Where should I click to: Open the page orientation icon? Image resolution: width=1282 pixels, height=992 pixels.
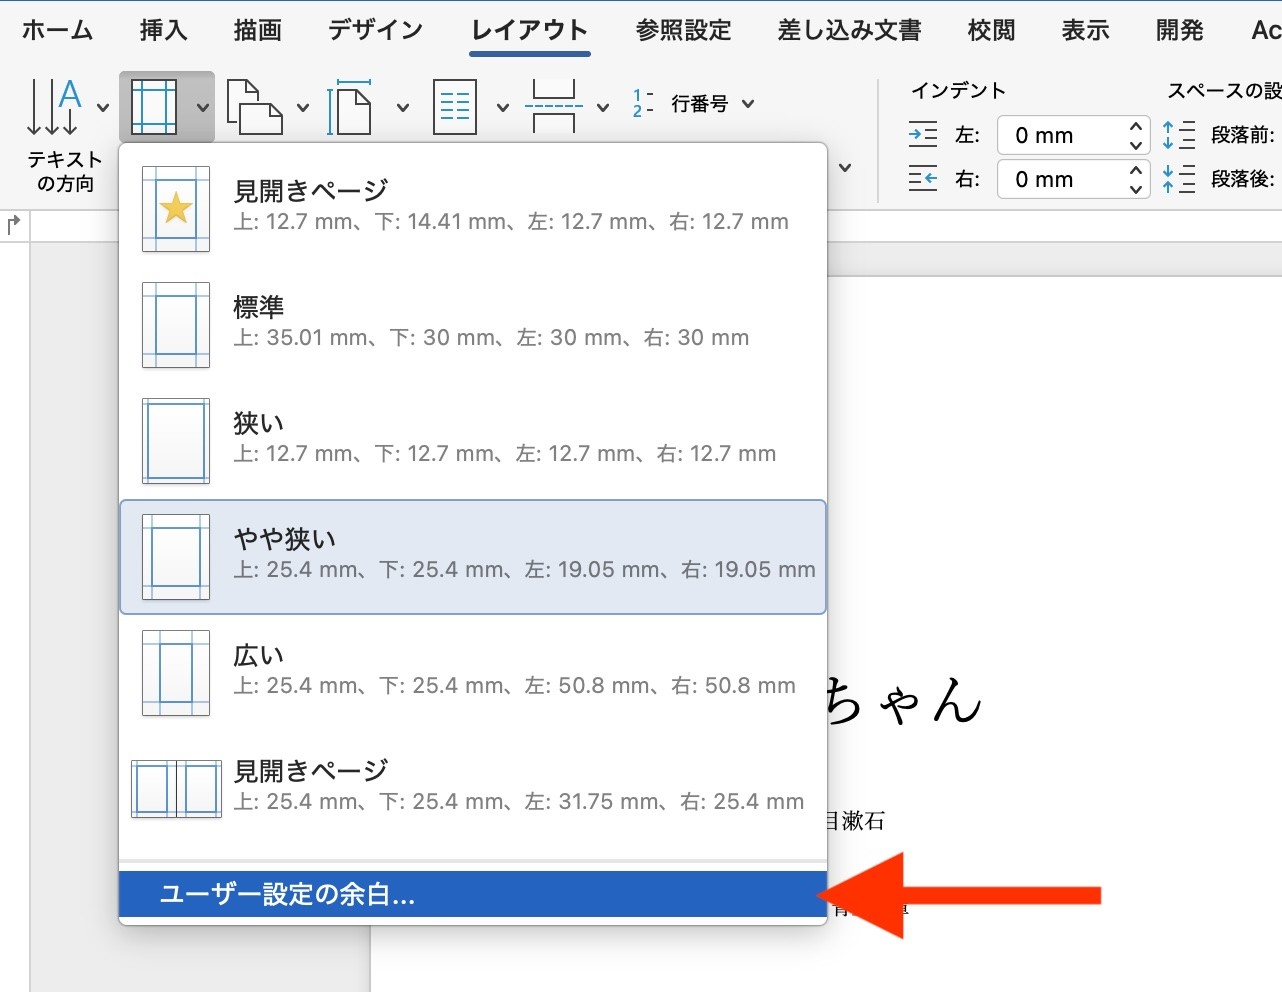[x=254, y=107]
